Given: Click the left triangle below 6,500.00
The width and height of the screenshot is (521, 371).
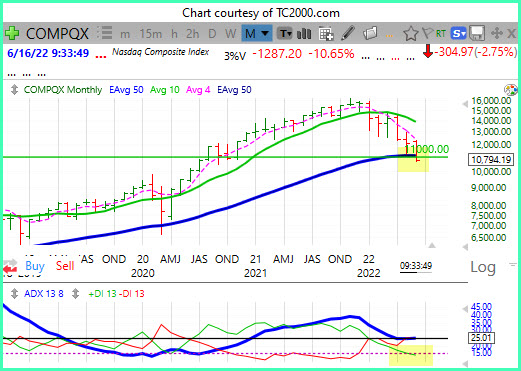Looking at the screenshot, I should tap(465, 247).
